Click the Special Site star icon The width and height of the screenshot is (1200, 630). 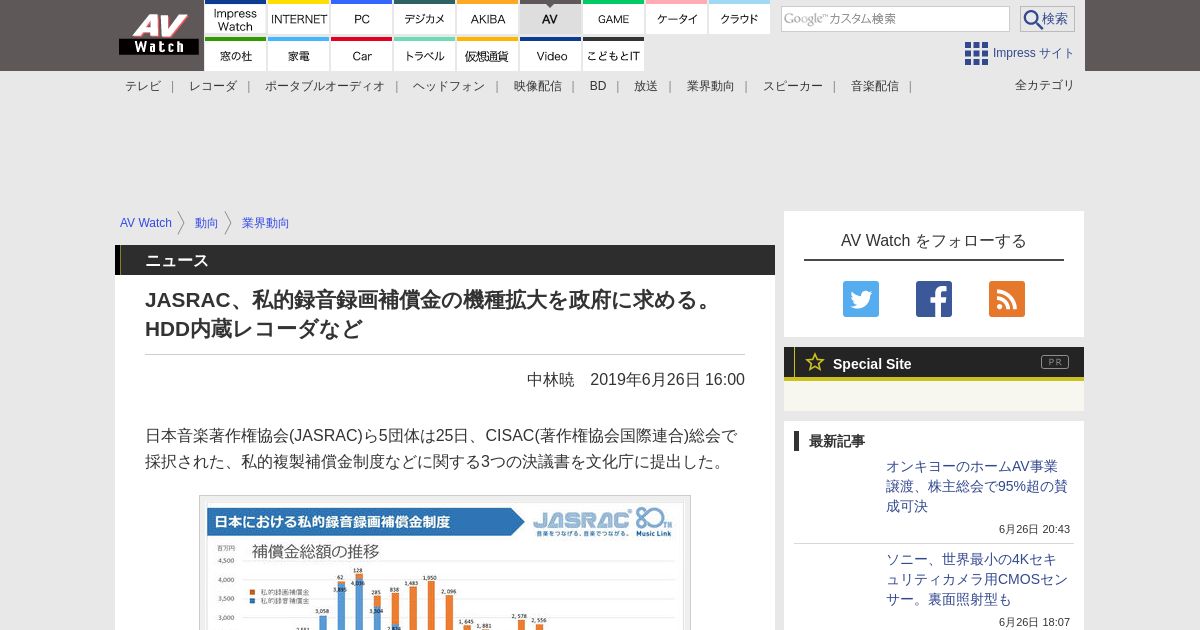click(815, 362)
